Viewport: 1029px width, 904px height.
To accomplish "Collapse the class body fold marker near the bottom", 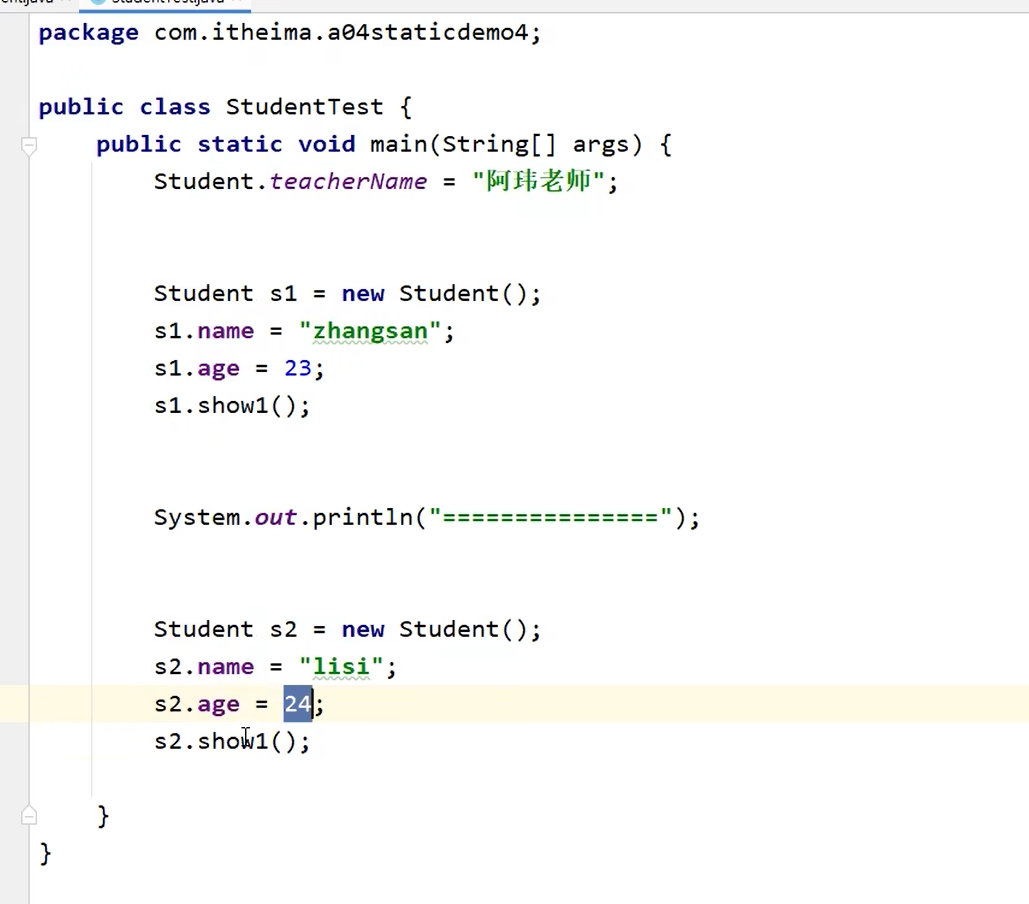I will tap(29, 815).
